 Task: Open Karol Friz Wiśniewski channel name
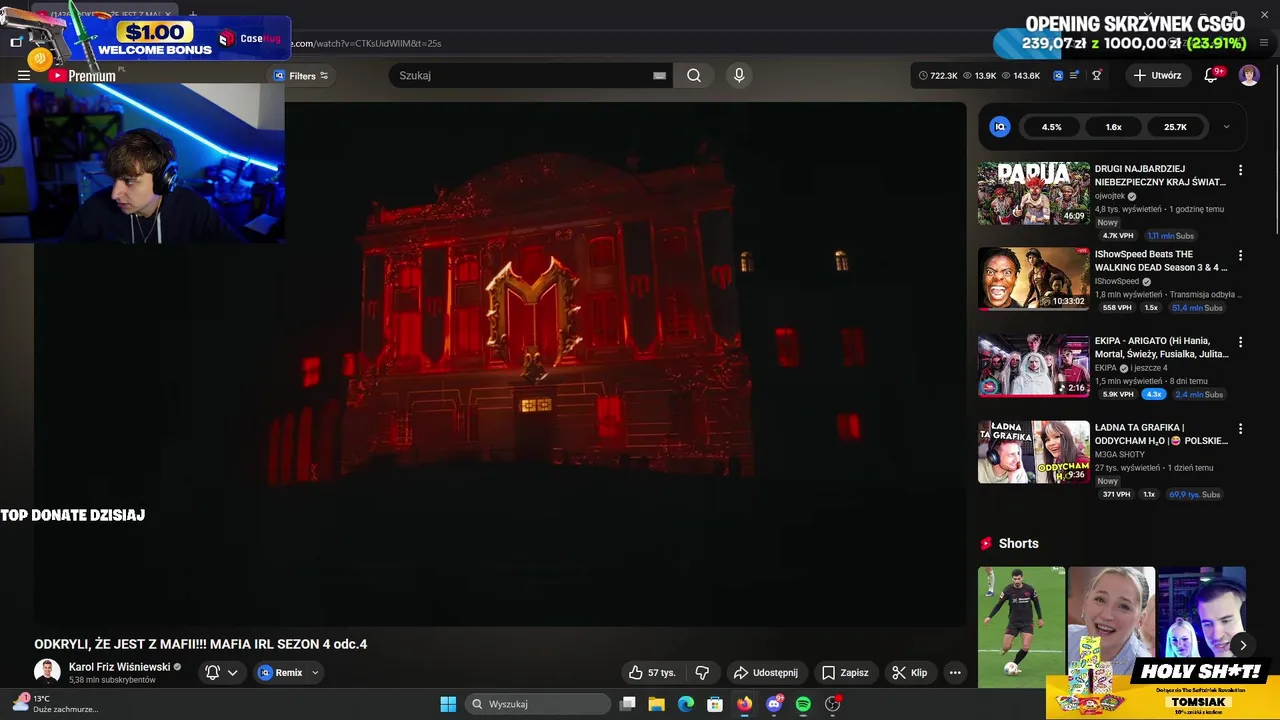click(119, 667)
